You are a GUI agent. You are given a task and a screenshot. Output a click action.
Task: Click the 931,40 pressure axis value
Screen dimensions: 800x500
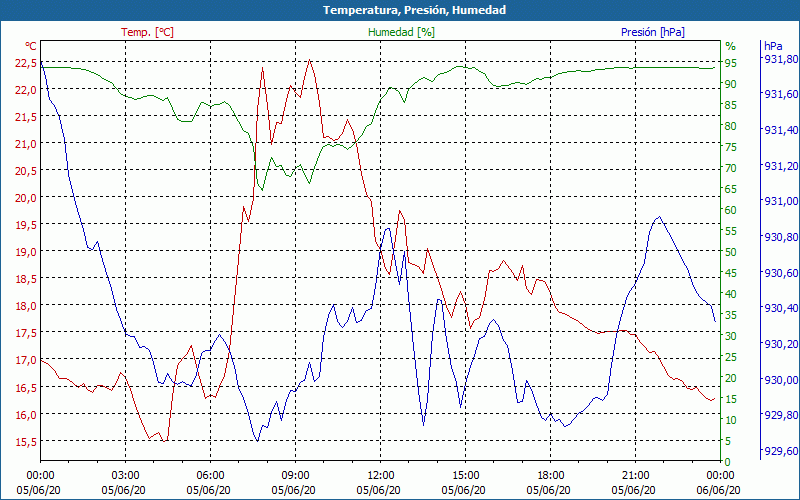click(781, 131)
